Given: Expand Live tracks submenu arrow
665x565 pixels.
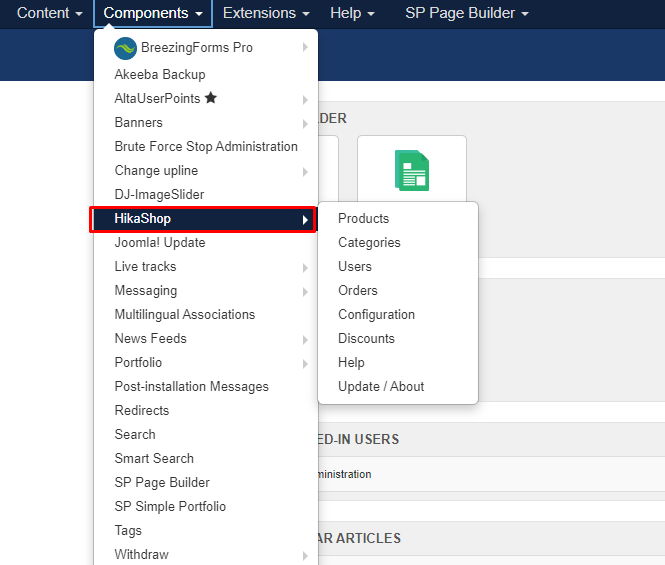Looking at the screenshot, I should pyautogui.click(x=305, y=268).
